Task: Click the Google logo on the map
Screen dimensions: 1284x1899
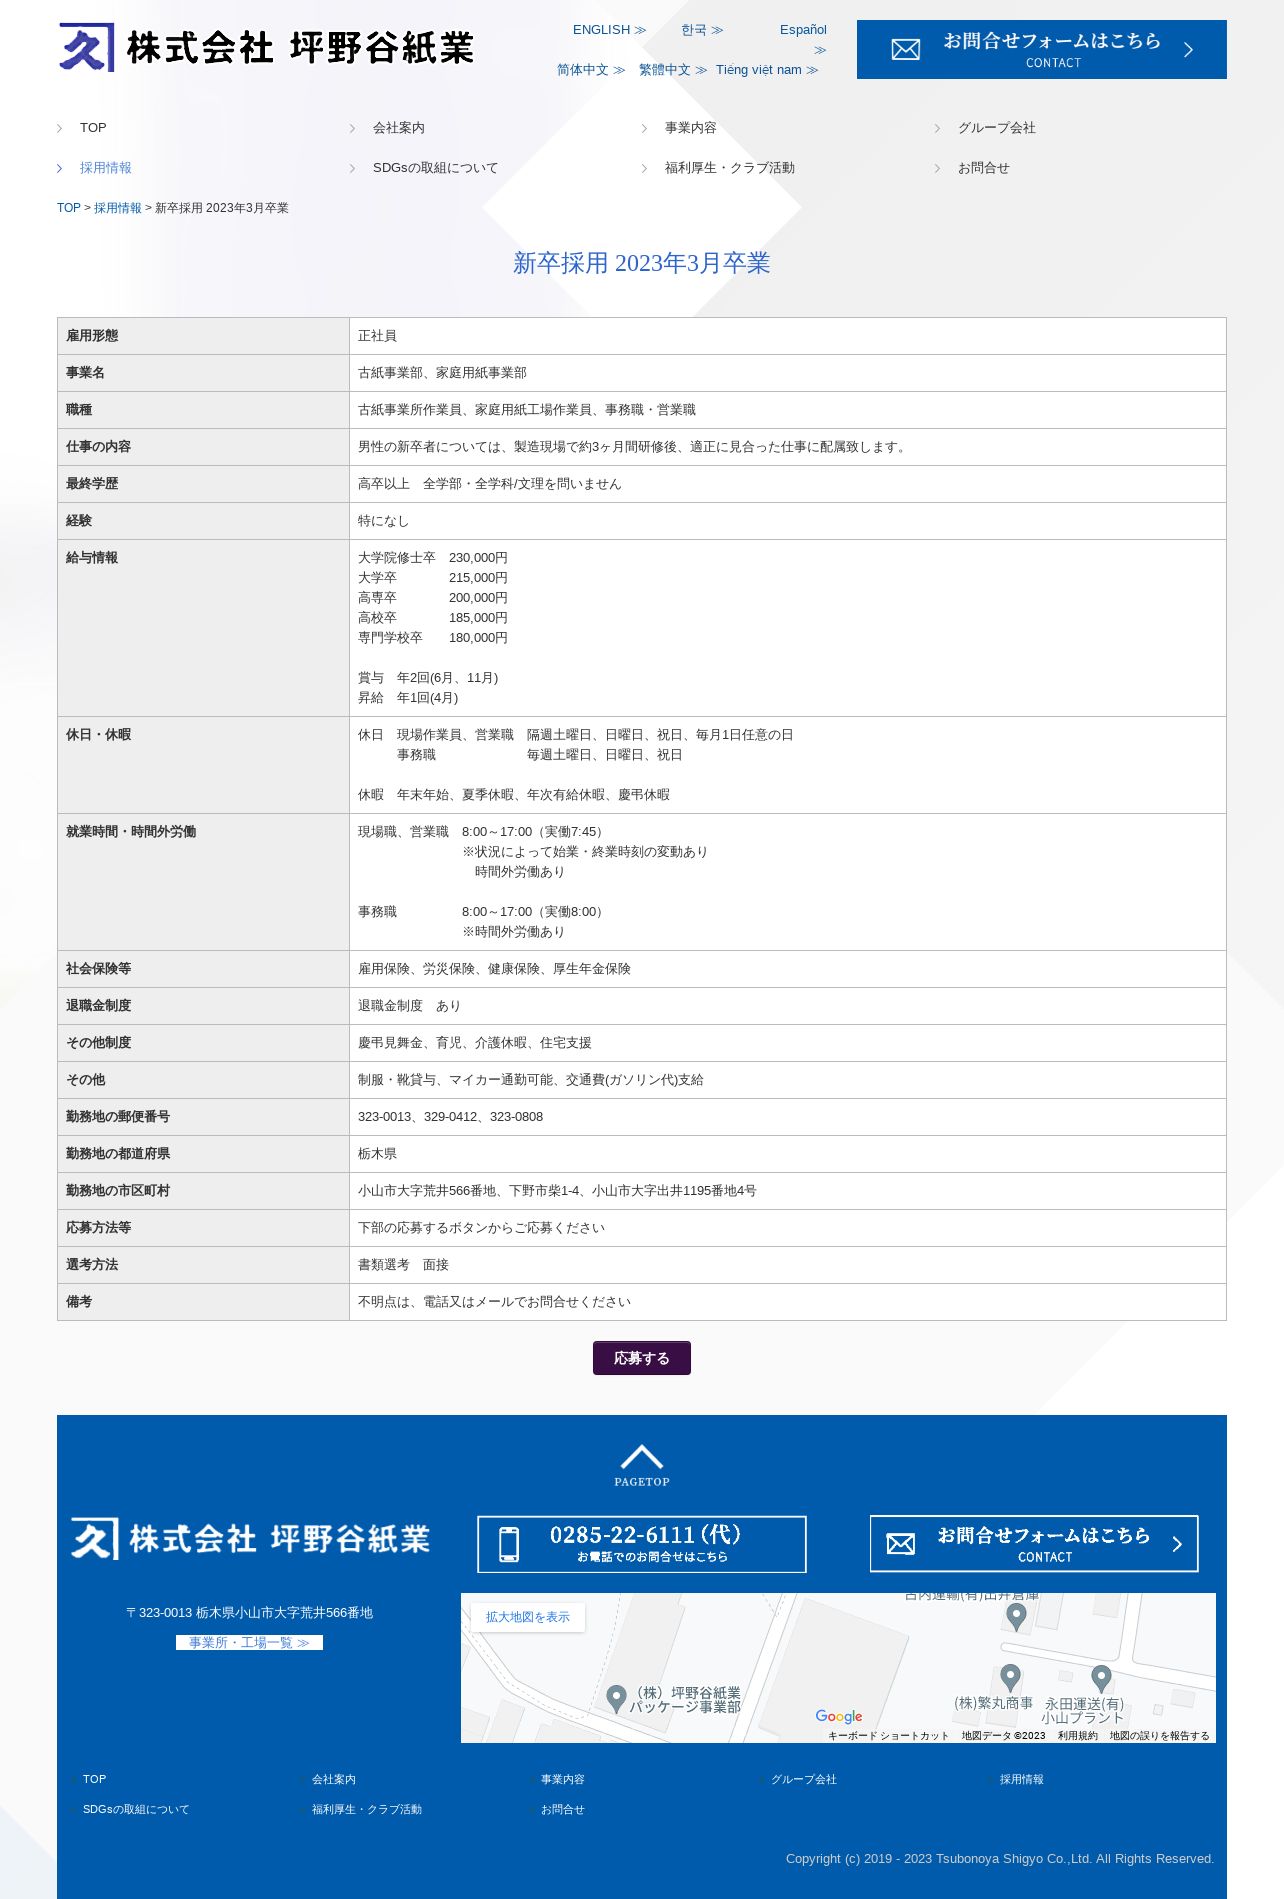Action: click(x=838, y=1716)
